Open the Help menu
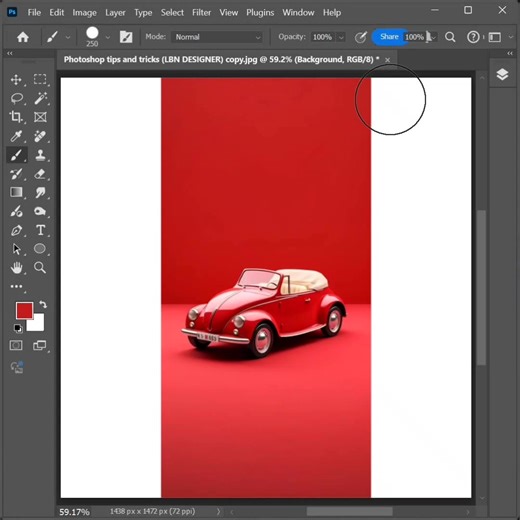 click(x=332, y=13)
